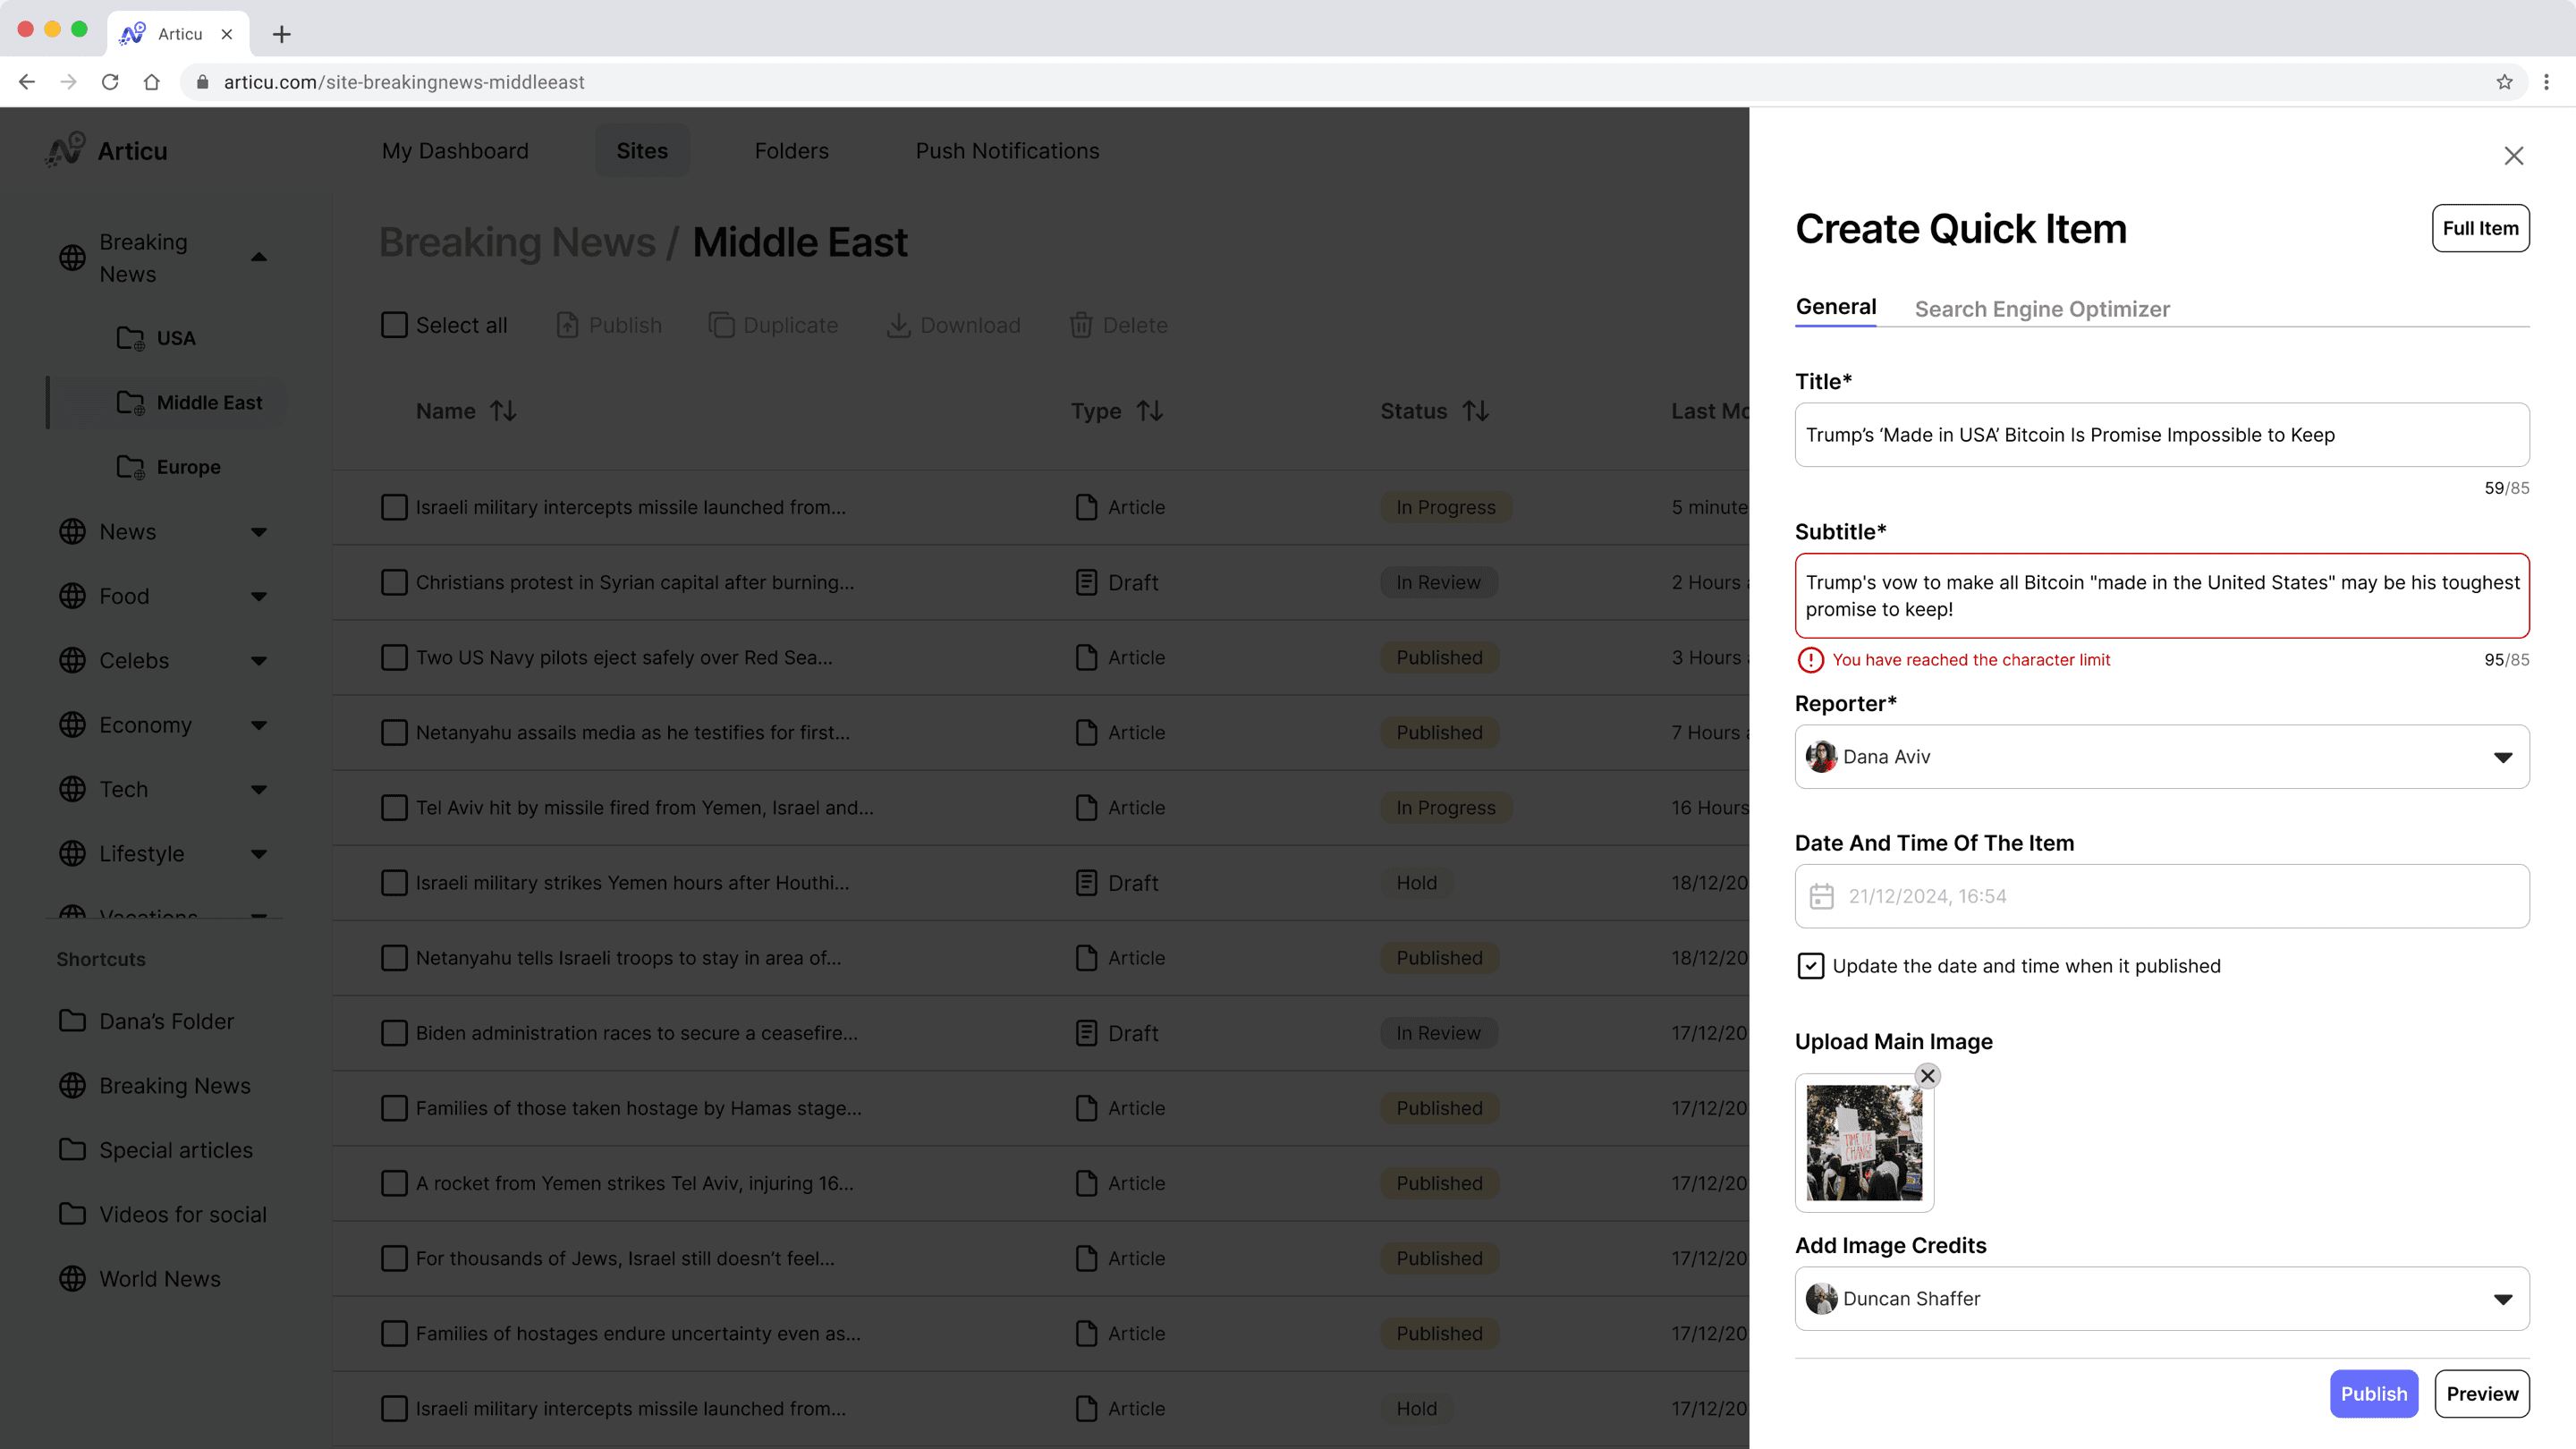Open the Breaking News shortcut
Image resolution: width=2576 pixels, height=1449 pixels.
tap(155, 1085)
